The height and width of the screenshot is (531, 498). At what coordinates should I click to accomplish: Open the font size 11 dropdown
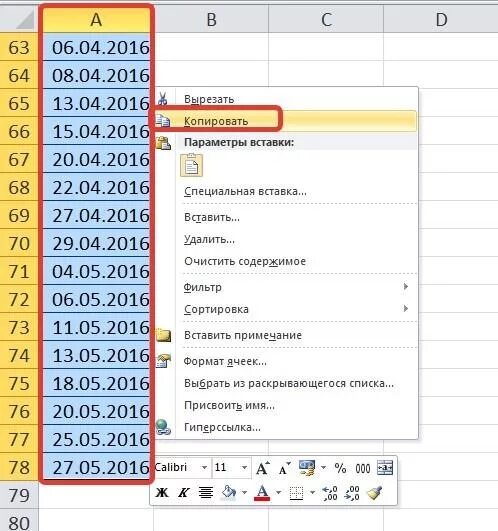tap(244, 468)
